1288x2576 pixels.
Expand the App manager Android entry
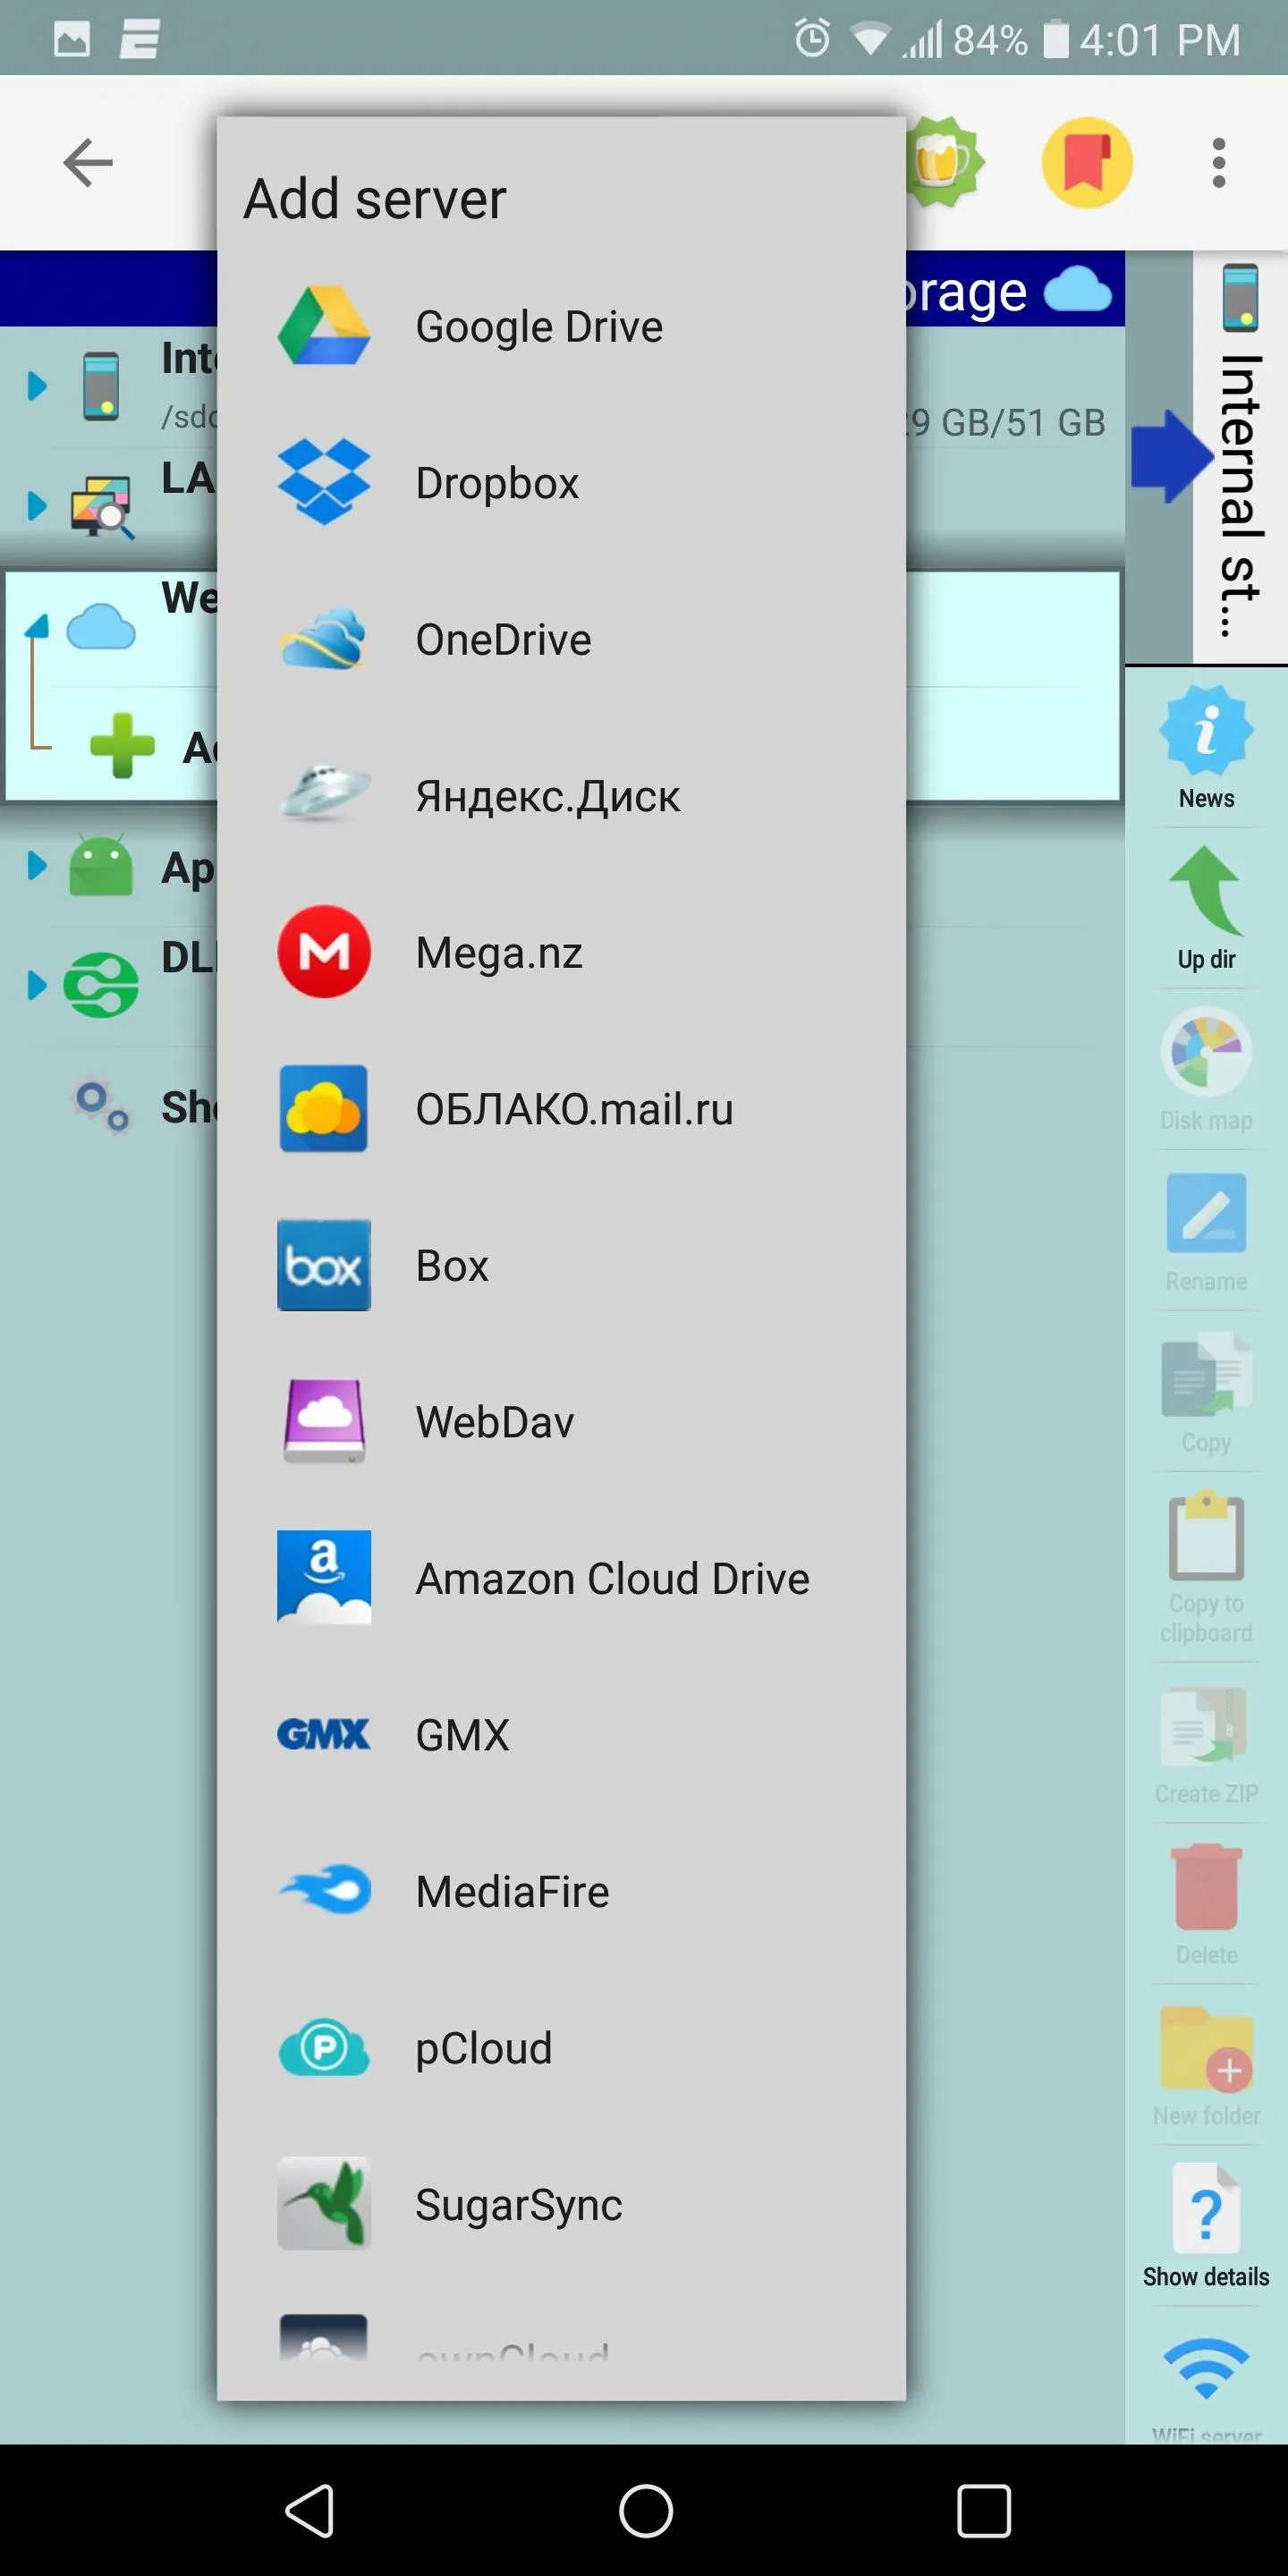coord(37,865)
